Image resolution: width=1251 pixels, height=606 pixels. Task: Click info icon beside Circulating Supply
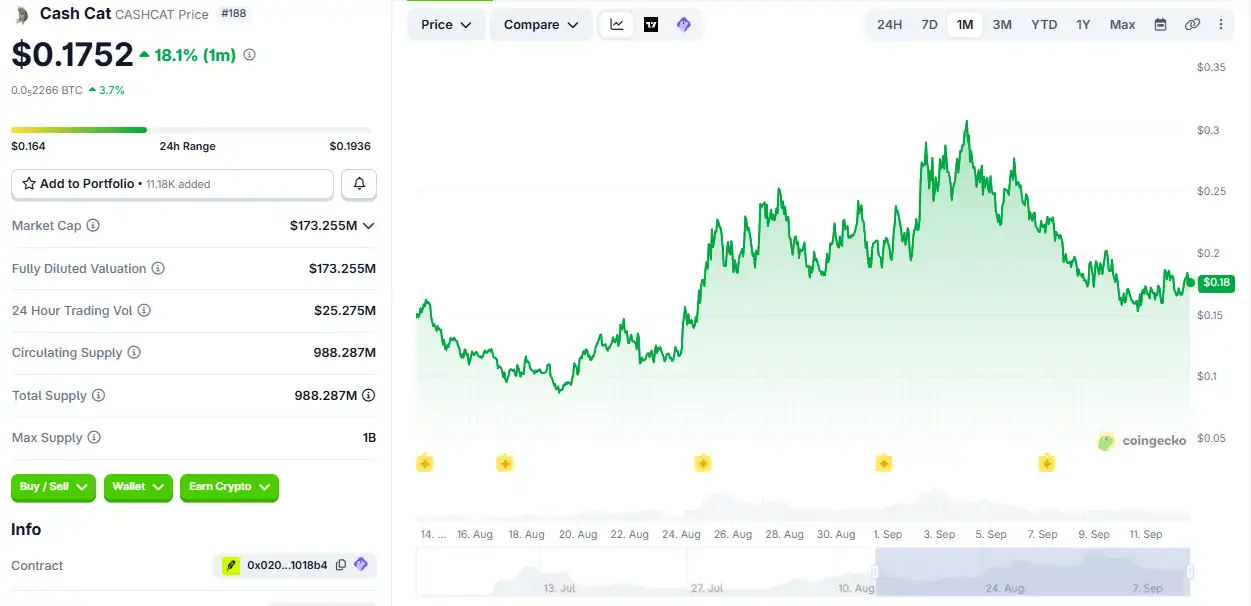[x=134, y=353]
